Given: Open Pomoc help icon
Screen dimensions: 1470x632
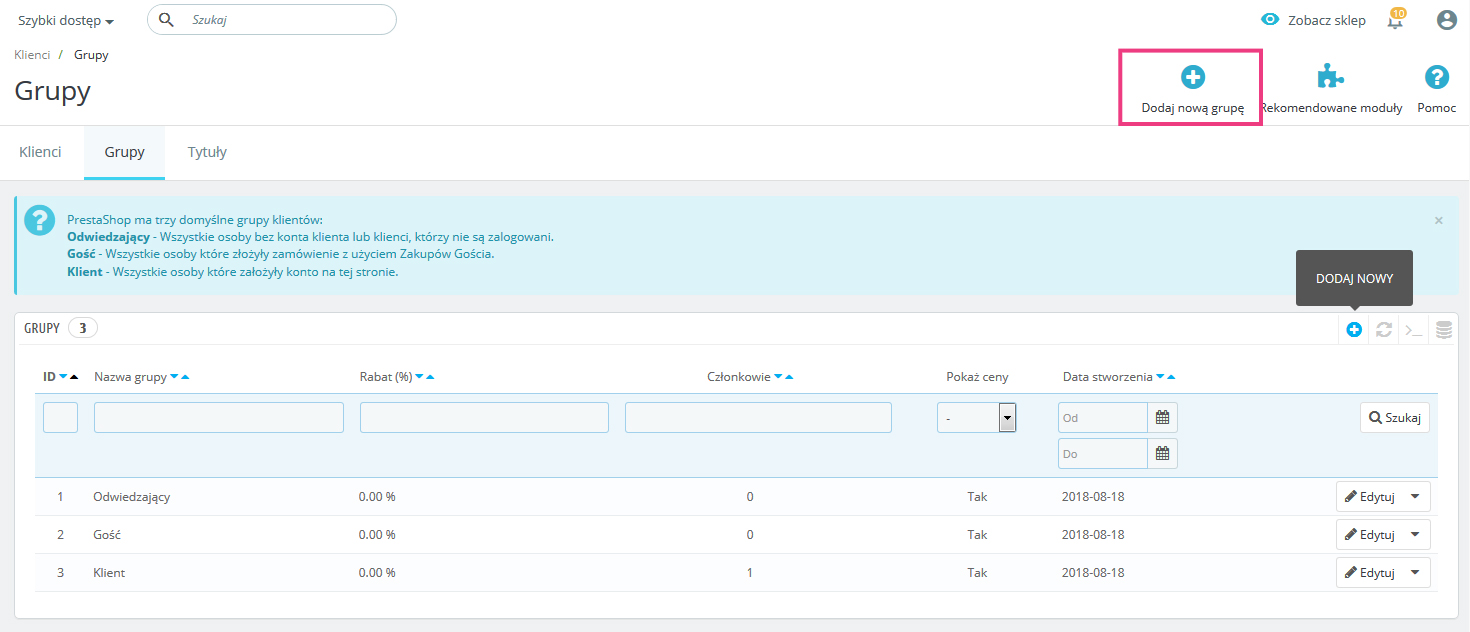Looking at the screenshot, I should click(1436, 77).
